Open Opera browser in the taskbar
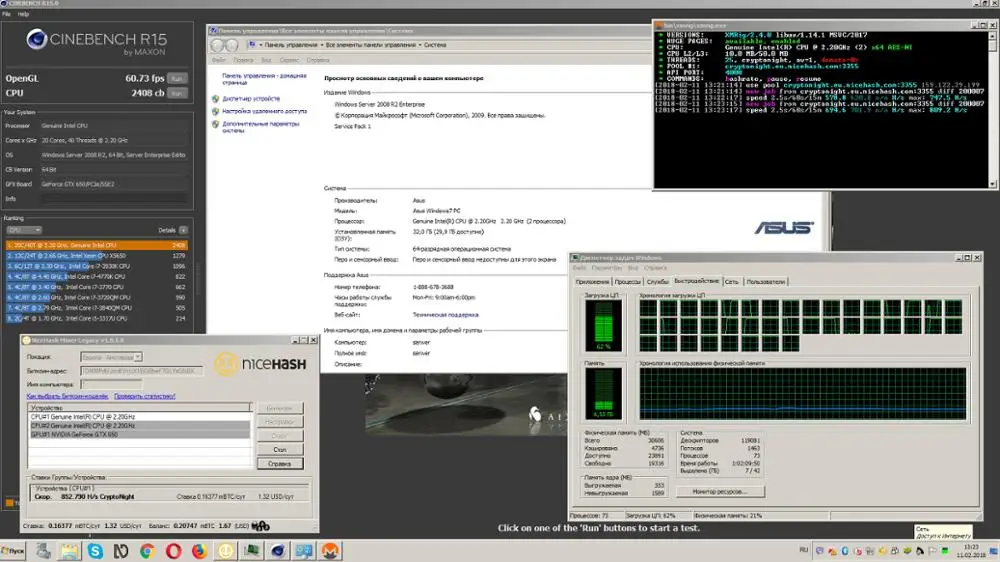Image resolution: width=1000 pixels, height=562 pixels. click(173, 551)
